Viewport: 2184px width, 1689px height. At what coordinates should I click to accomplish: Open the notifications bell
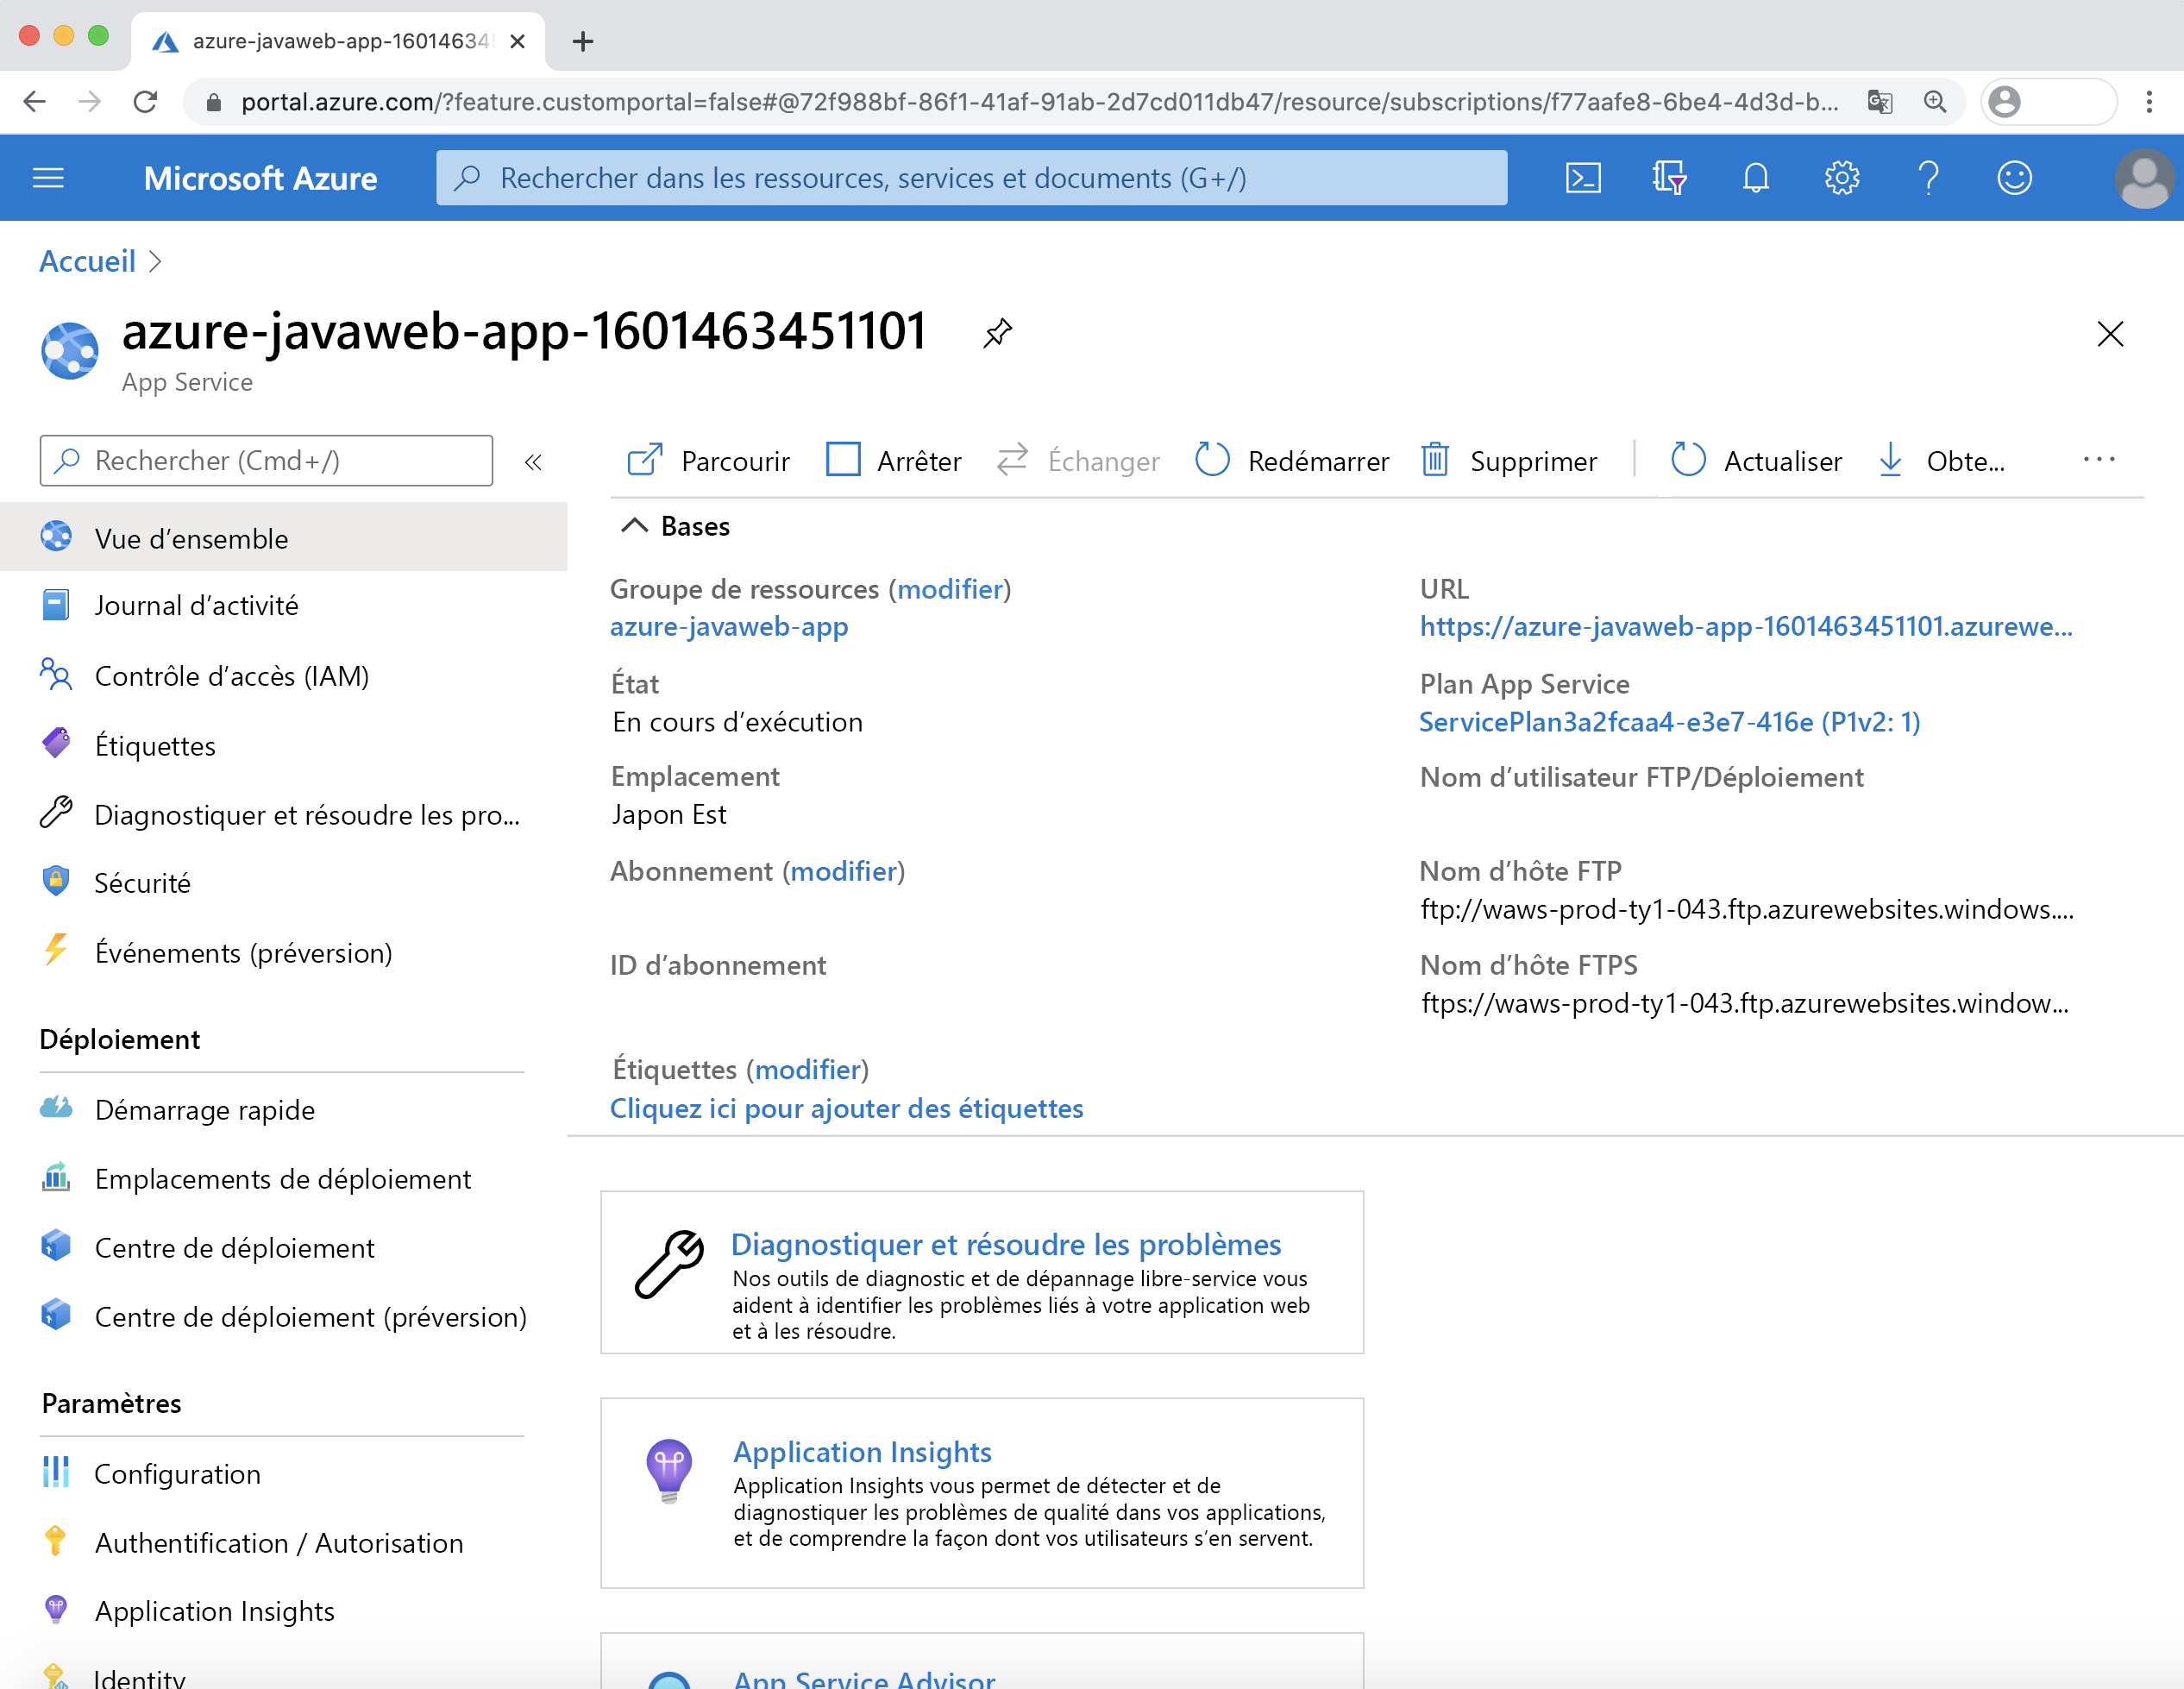tap(1755, 178)
